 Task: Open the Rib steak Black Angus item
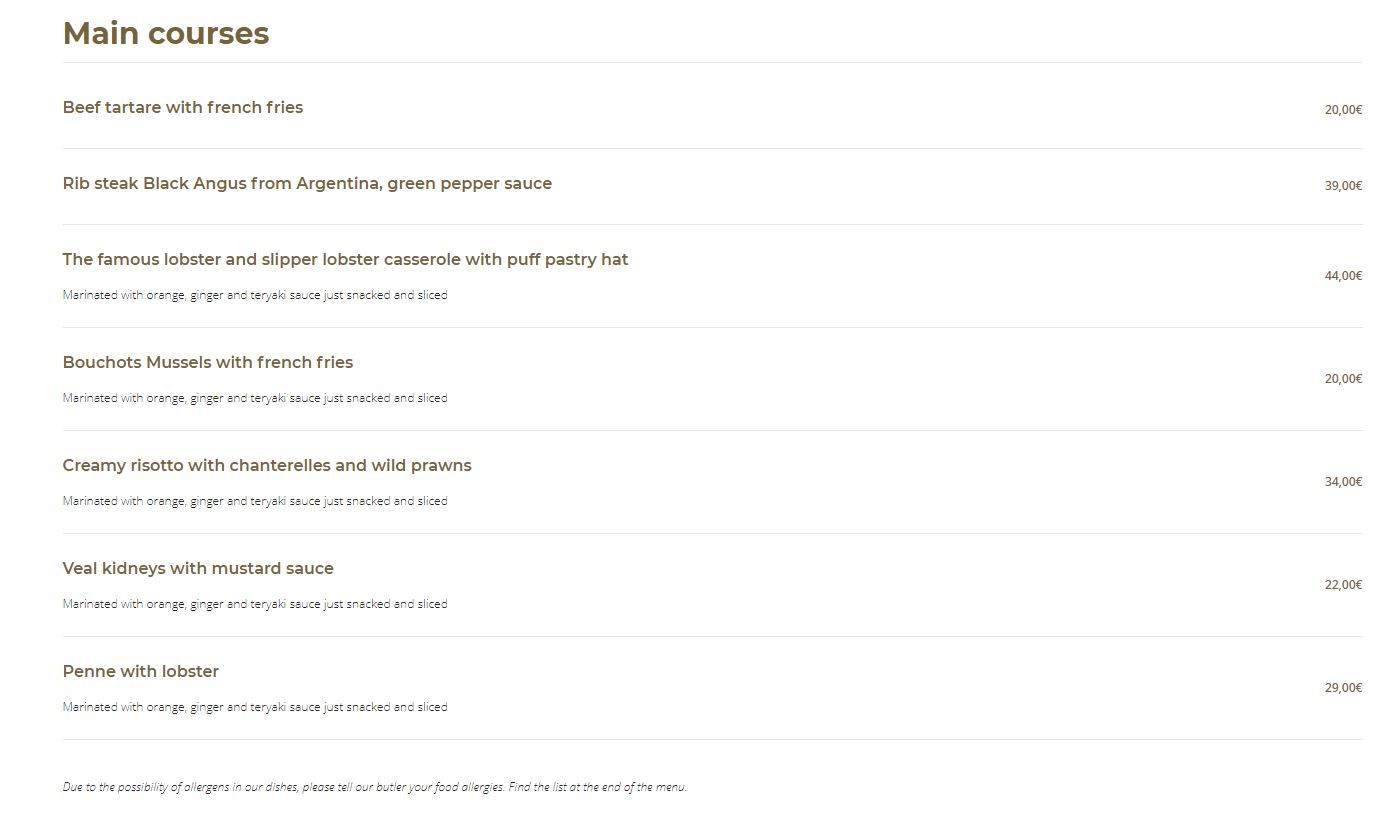[x=307, y=183]
